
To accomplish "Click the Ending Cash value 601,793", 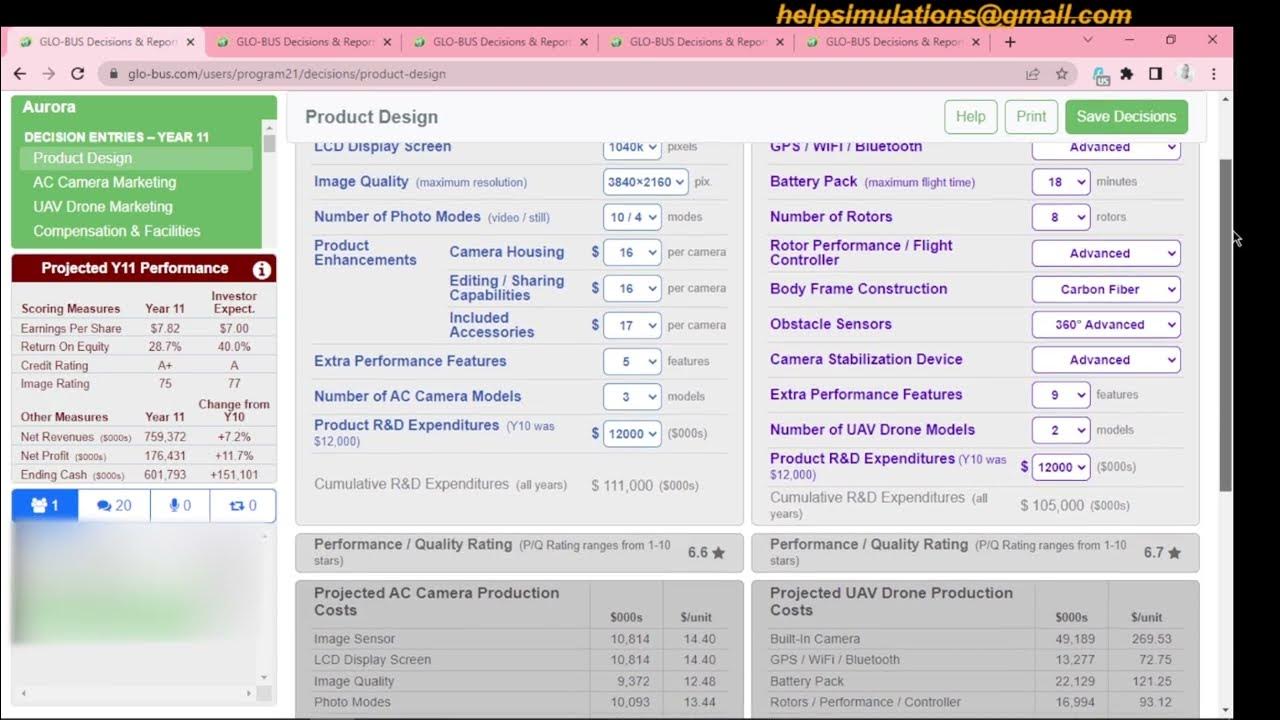I will pos(165,475).
